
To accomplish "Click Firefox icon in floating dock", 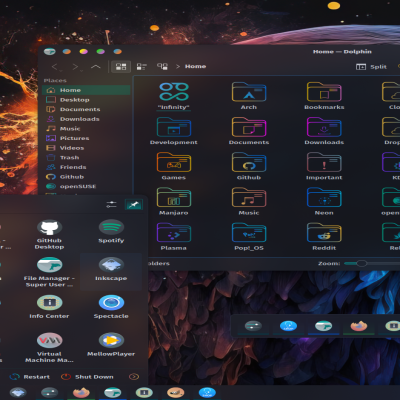I will coord(359,326).
